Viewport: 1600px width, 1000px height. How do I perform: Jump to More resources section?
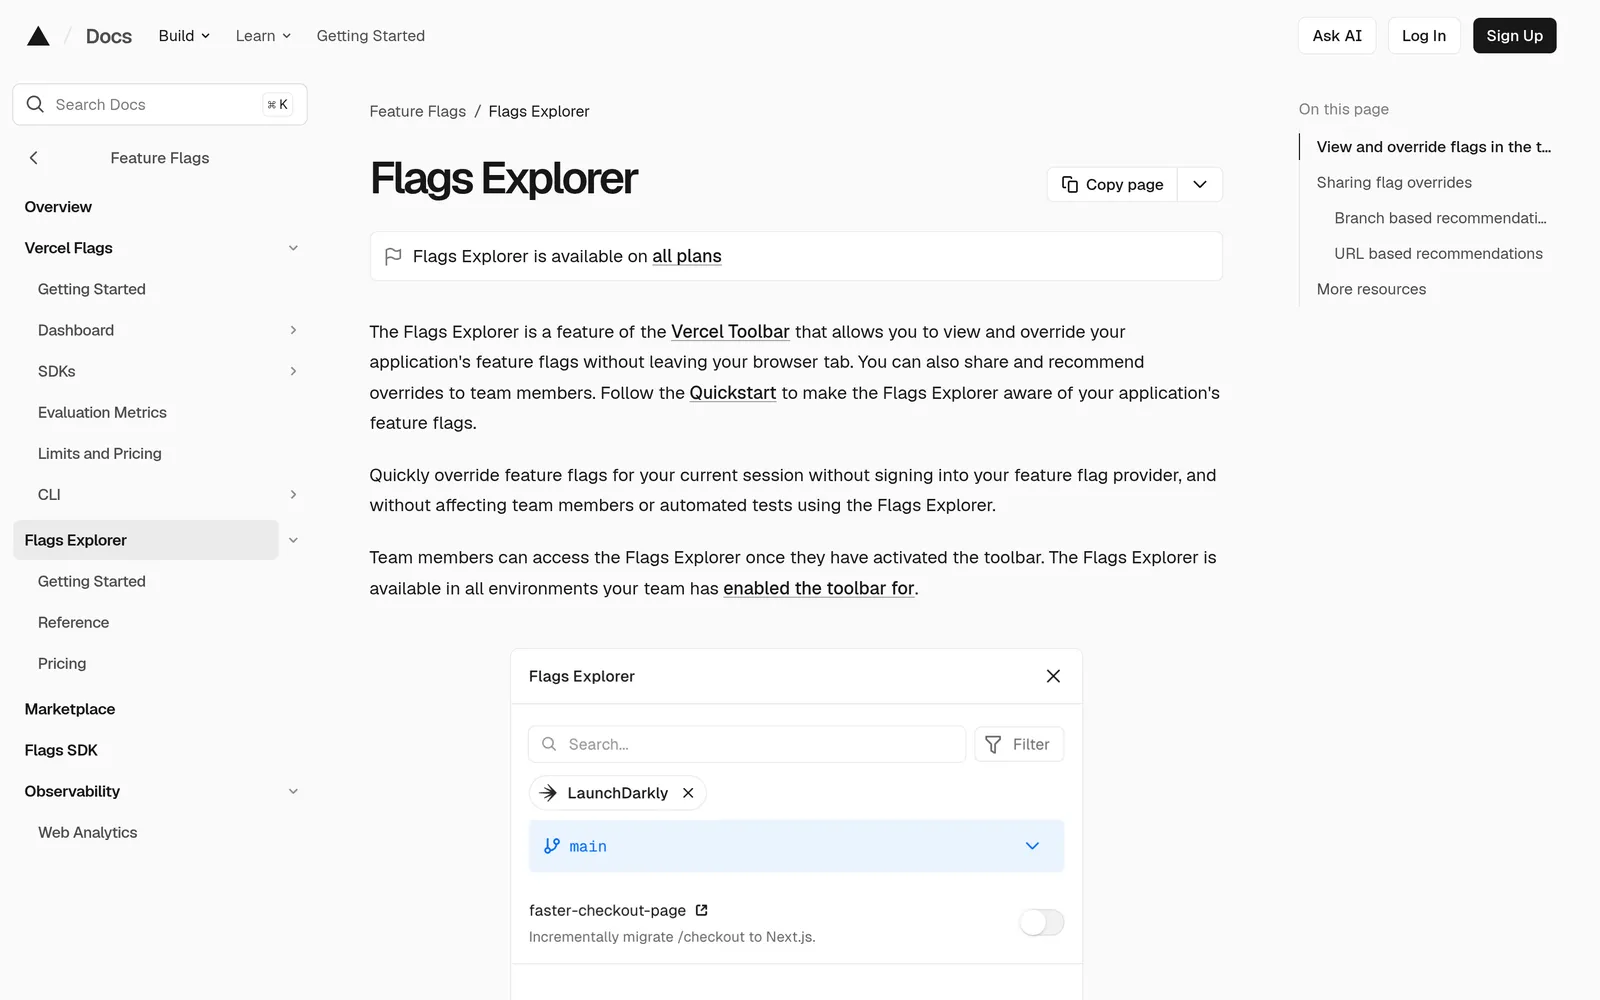click(x=1371, y=289)
